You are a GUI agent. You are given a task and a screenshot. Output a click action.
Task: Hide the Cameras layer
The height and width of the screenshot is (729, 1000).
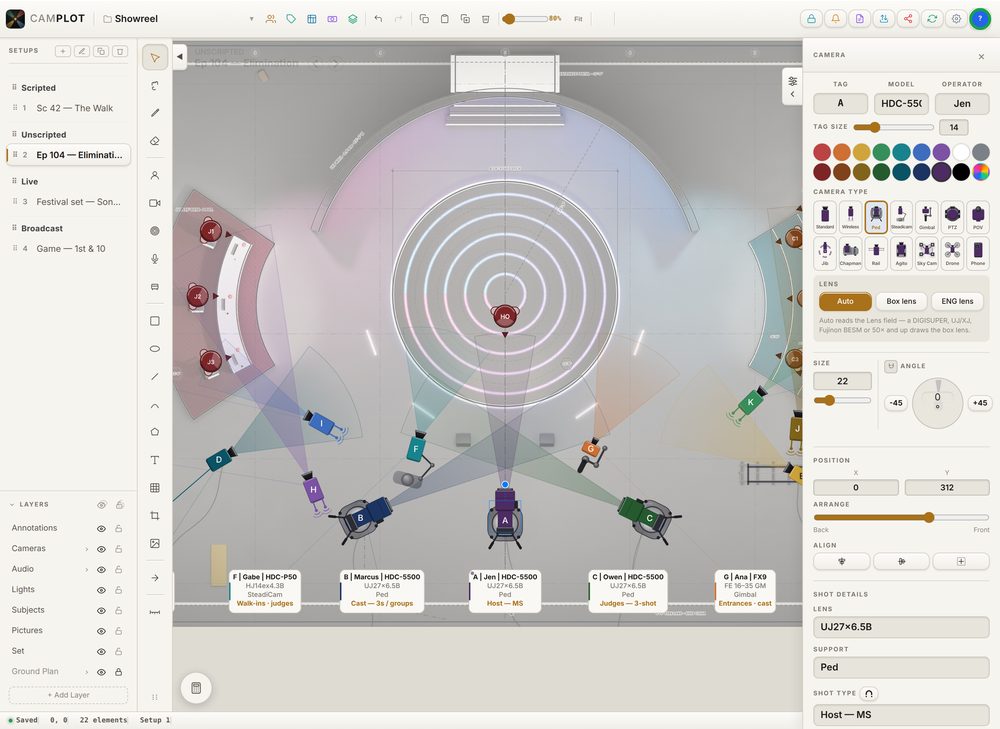[101, 549]
